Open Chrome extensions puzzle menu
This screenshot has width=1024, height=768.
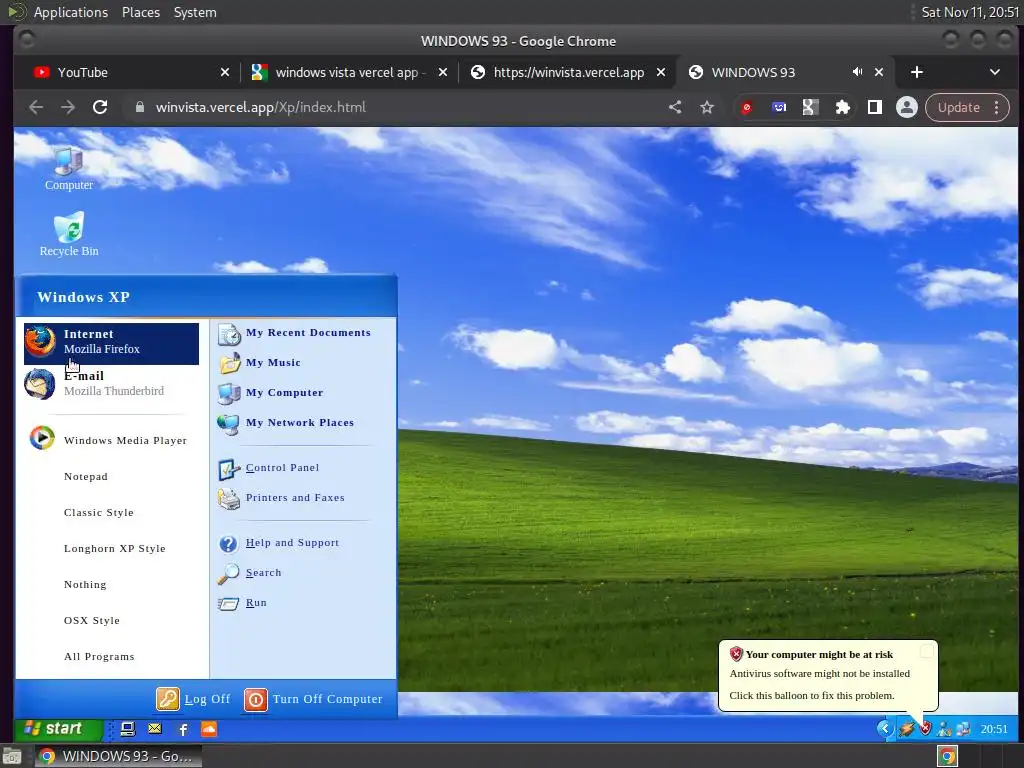842,107
